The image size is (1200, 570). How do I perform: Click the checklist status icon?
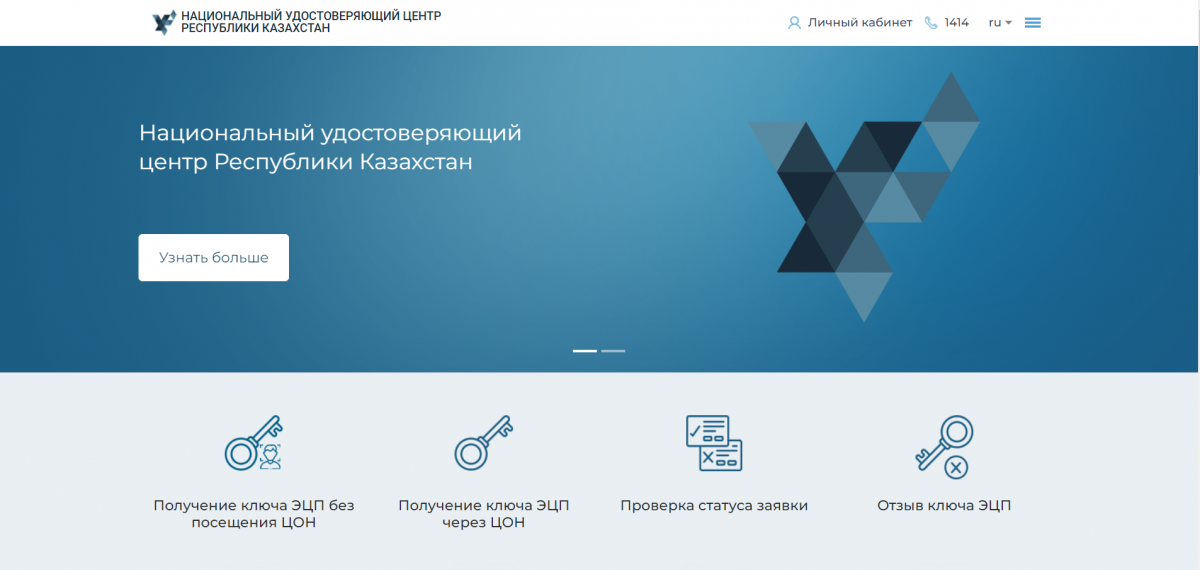point(714,443)
